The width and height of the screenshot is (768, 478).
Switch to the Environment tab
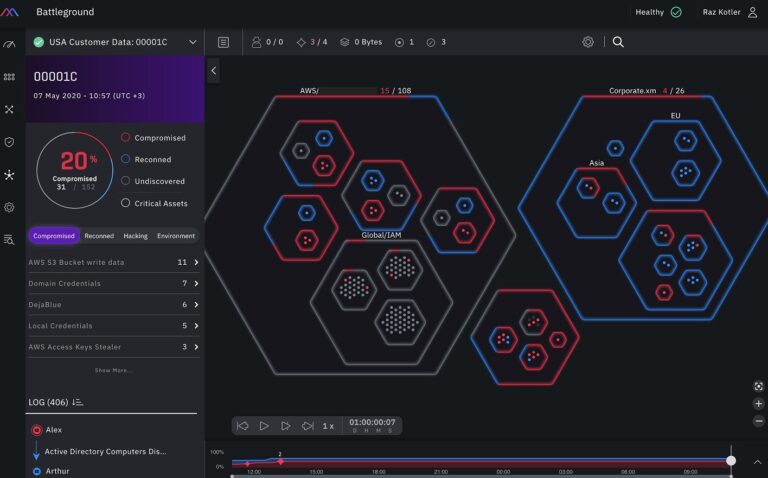[176, 236]
